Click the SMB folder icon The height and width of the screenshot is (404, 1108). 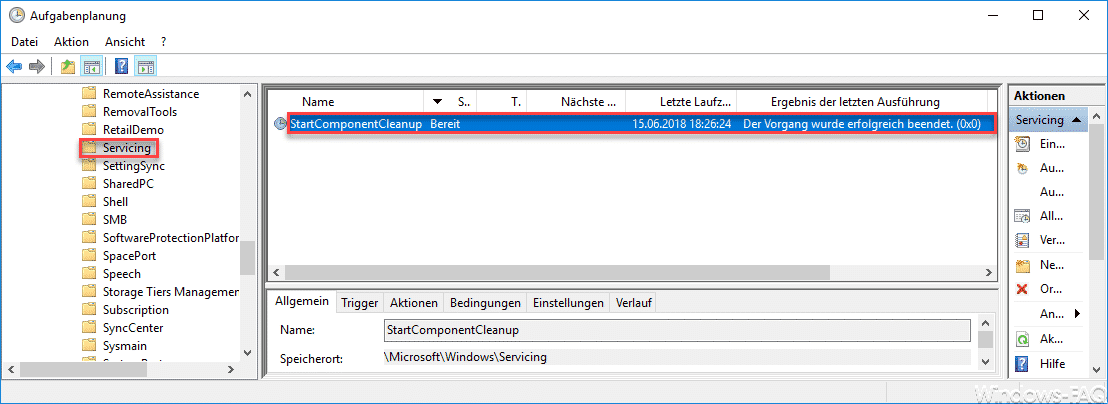coord(88,220)
